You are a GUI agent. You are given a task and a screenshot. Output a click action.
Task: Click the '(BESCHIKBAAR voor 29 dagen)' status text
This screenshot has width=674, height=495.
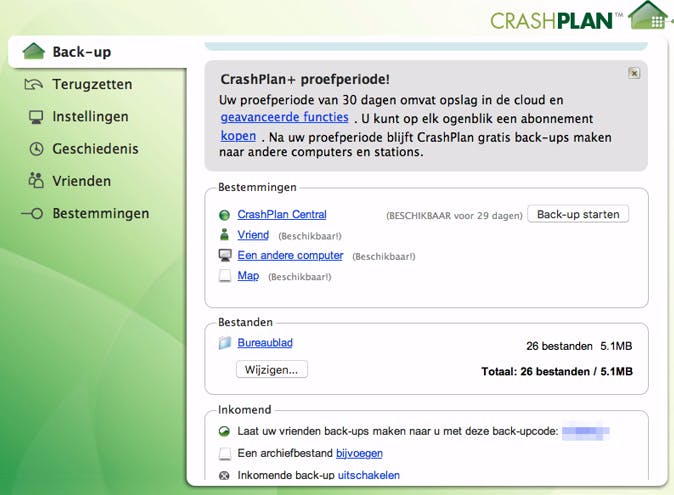point(454,216)
